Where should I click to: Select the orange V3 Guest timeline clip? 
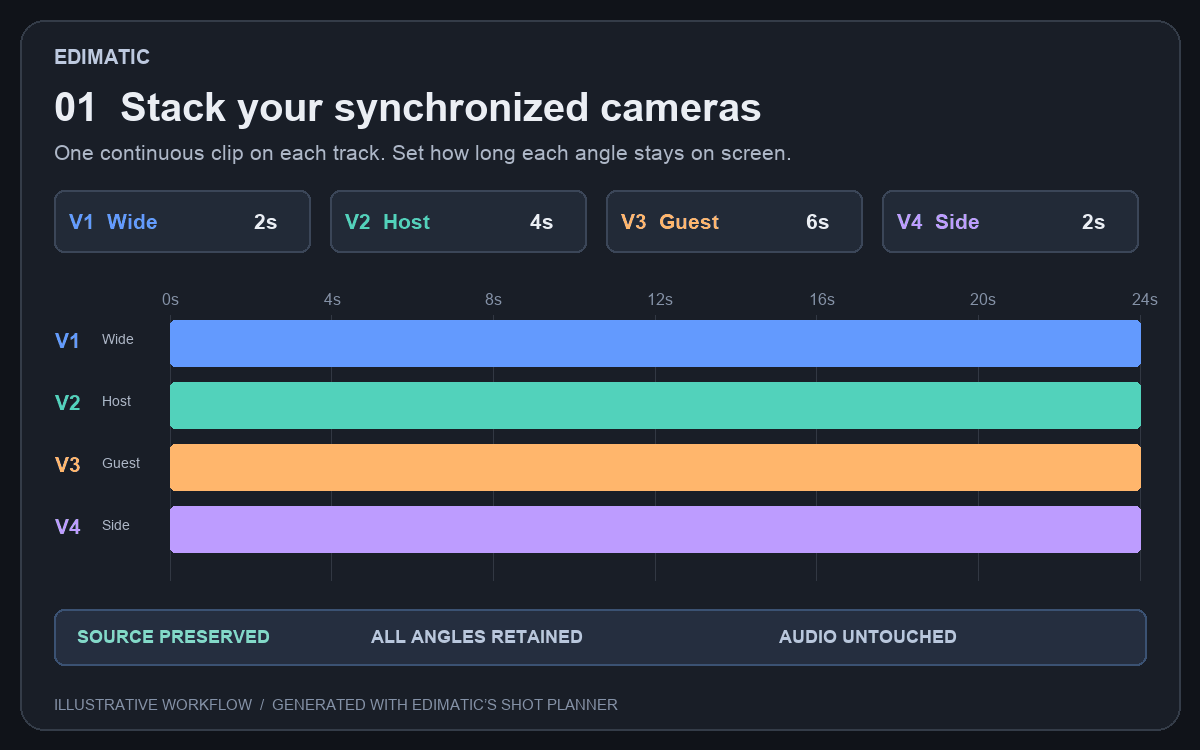point(655,467)
